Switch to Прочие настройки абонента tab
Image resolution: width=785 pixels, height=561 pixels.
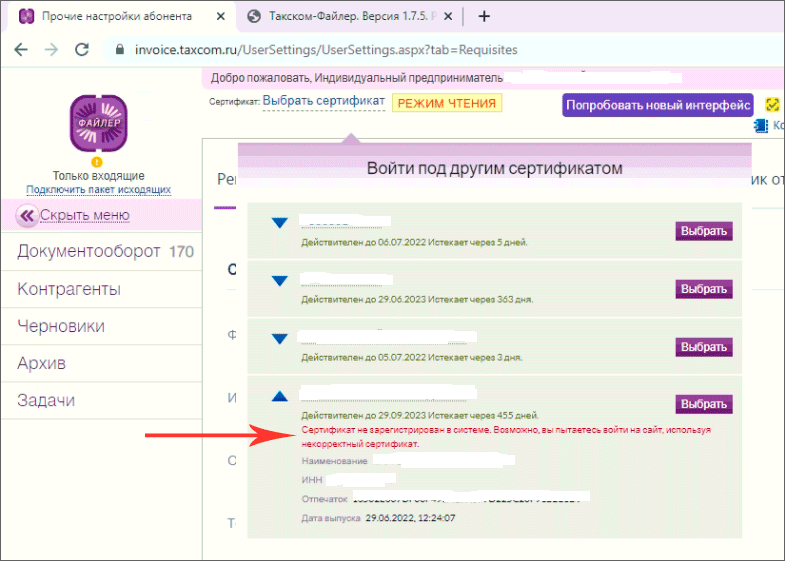(117, 17)
